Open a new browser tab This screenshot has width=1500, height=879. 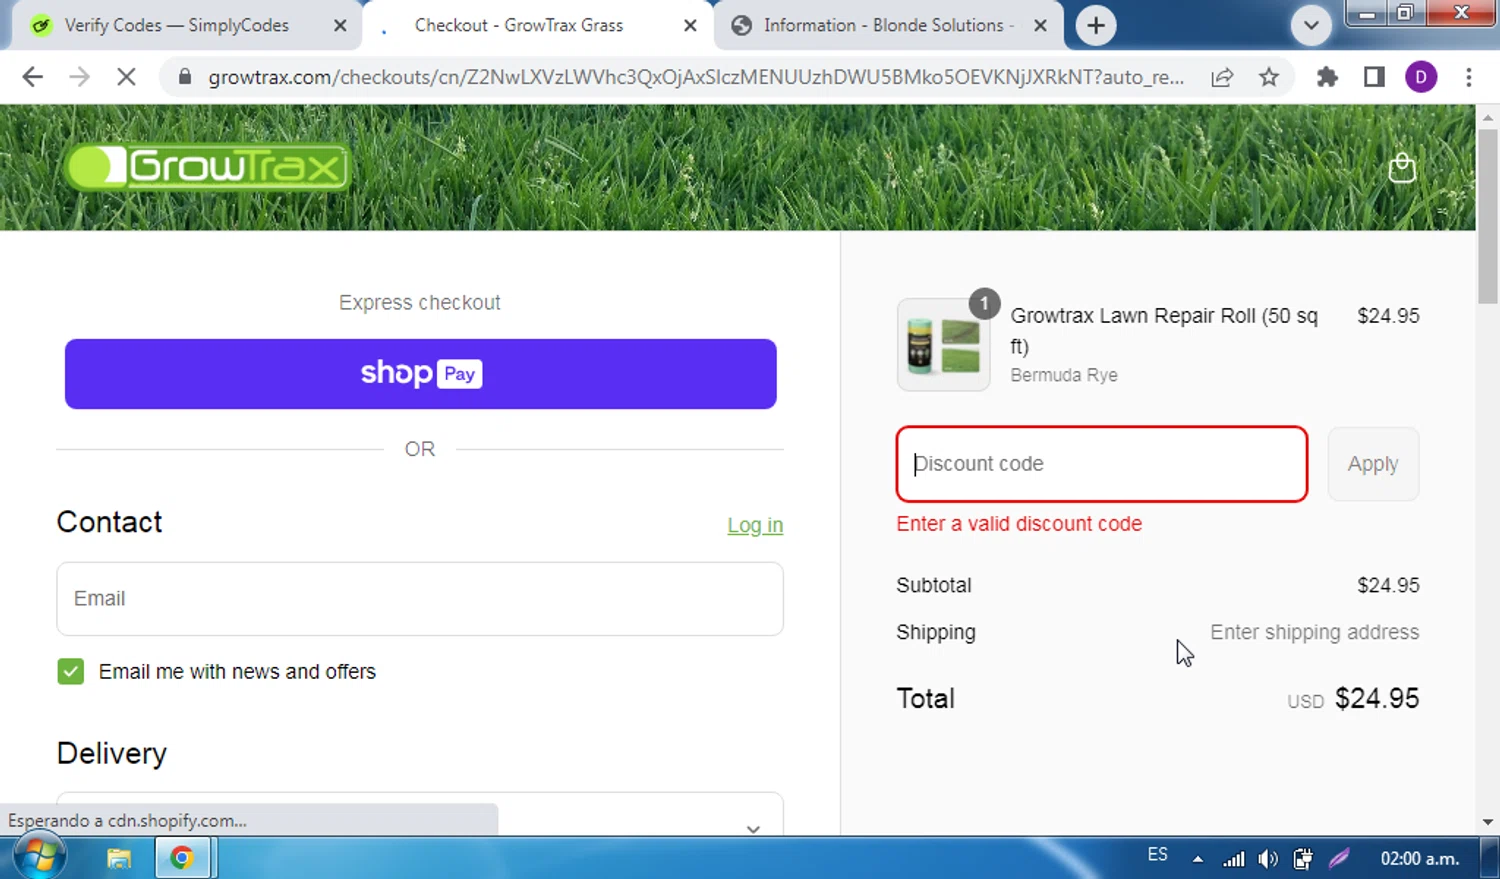tap(1096, 25)
